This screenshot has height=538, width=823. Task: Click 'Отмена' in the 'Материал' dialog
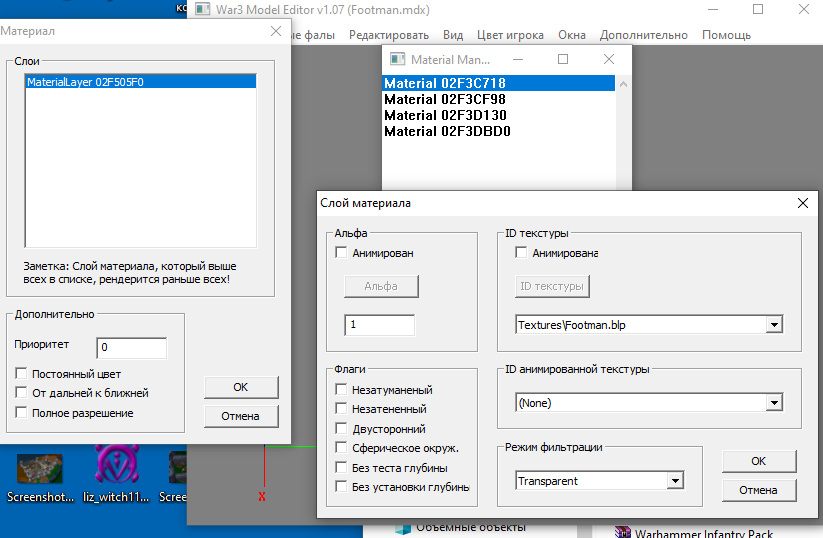(x=241, y=416)
